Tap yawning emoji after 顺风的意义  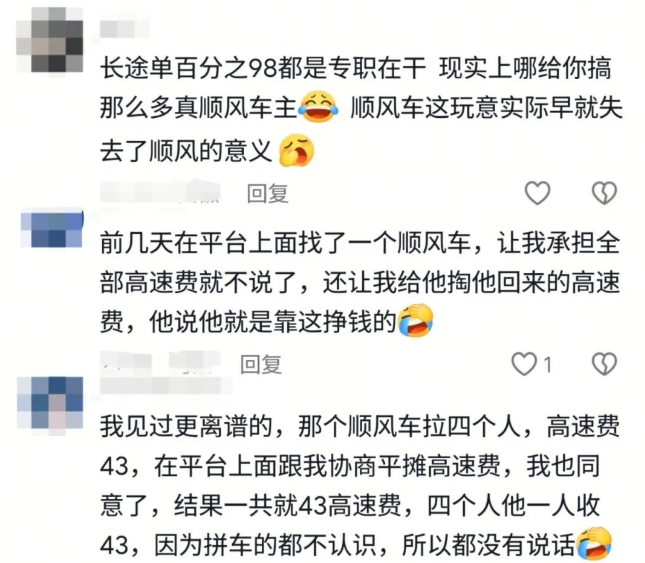tap(296, 151)
